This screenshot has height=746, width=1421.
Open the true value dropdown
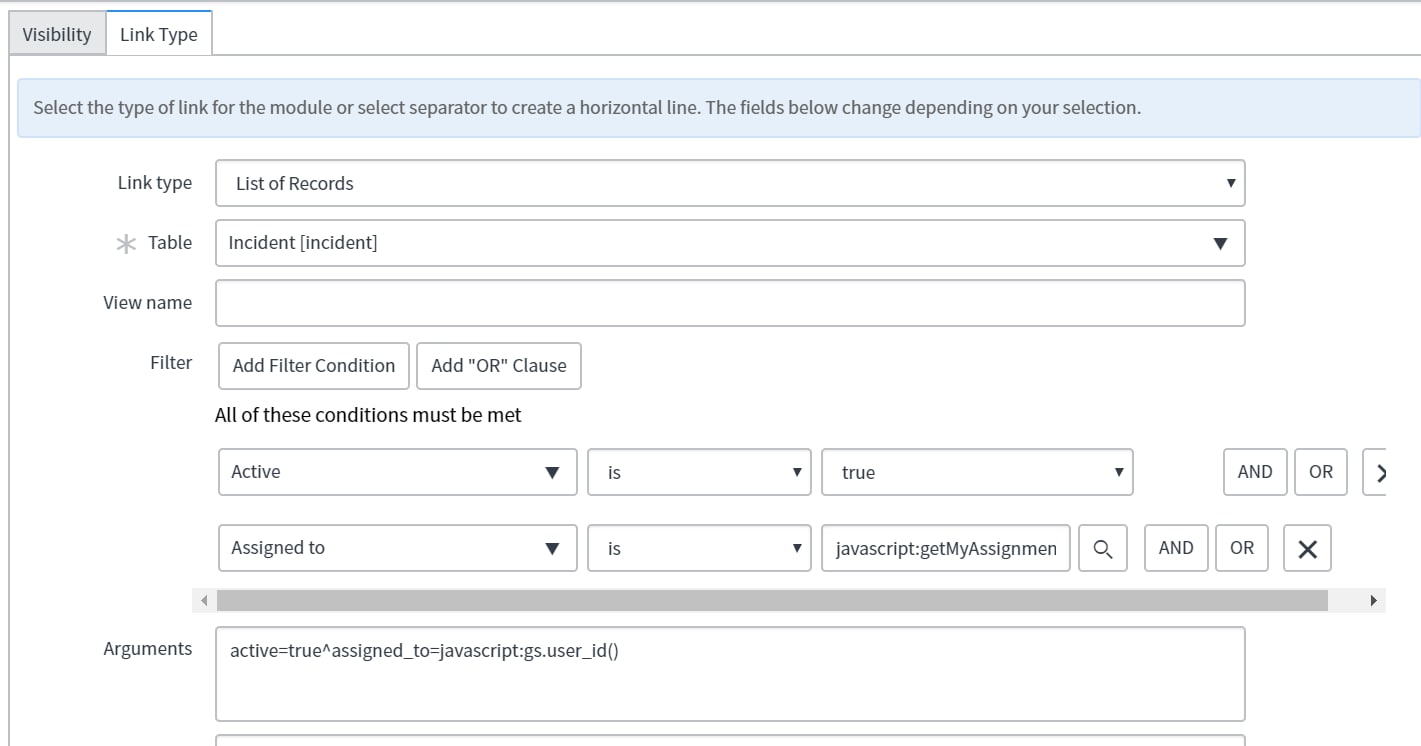[x=977, y=472]
